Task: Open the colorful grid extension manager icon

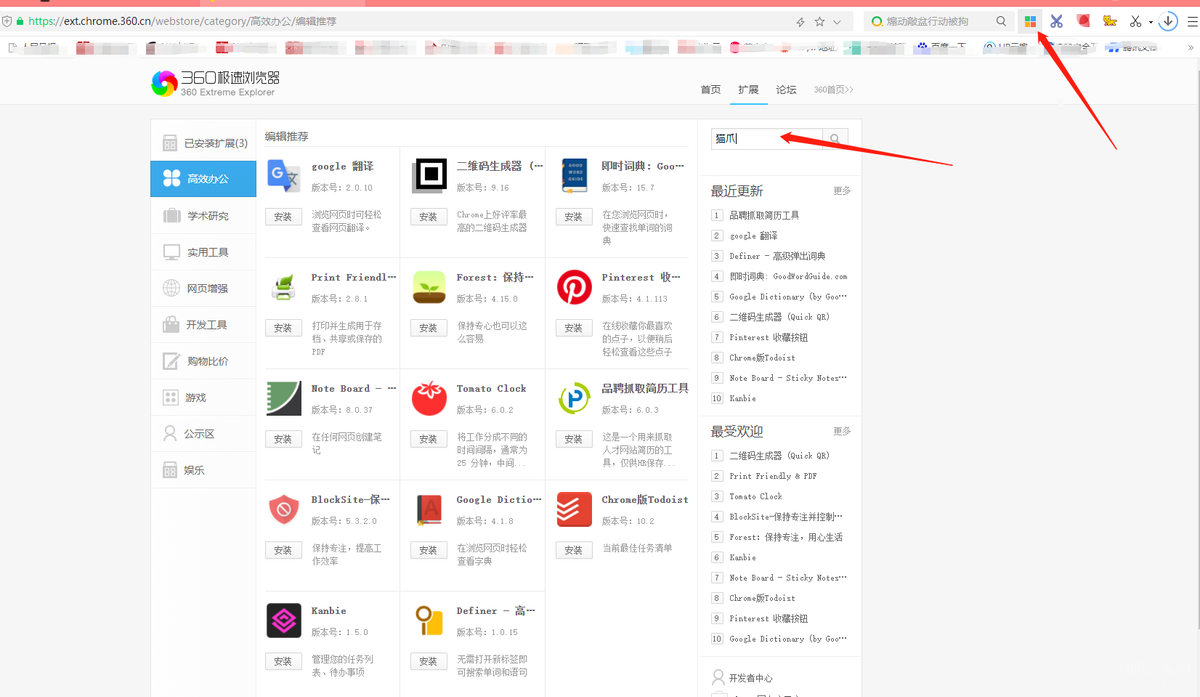Action: click(1030, 21)
